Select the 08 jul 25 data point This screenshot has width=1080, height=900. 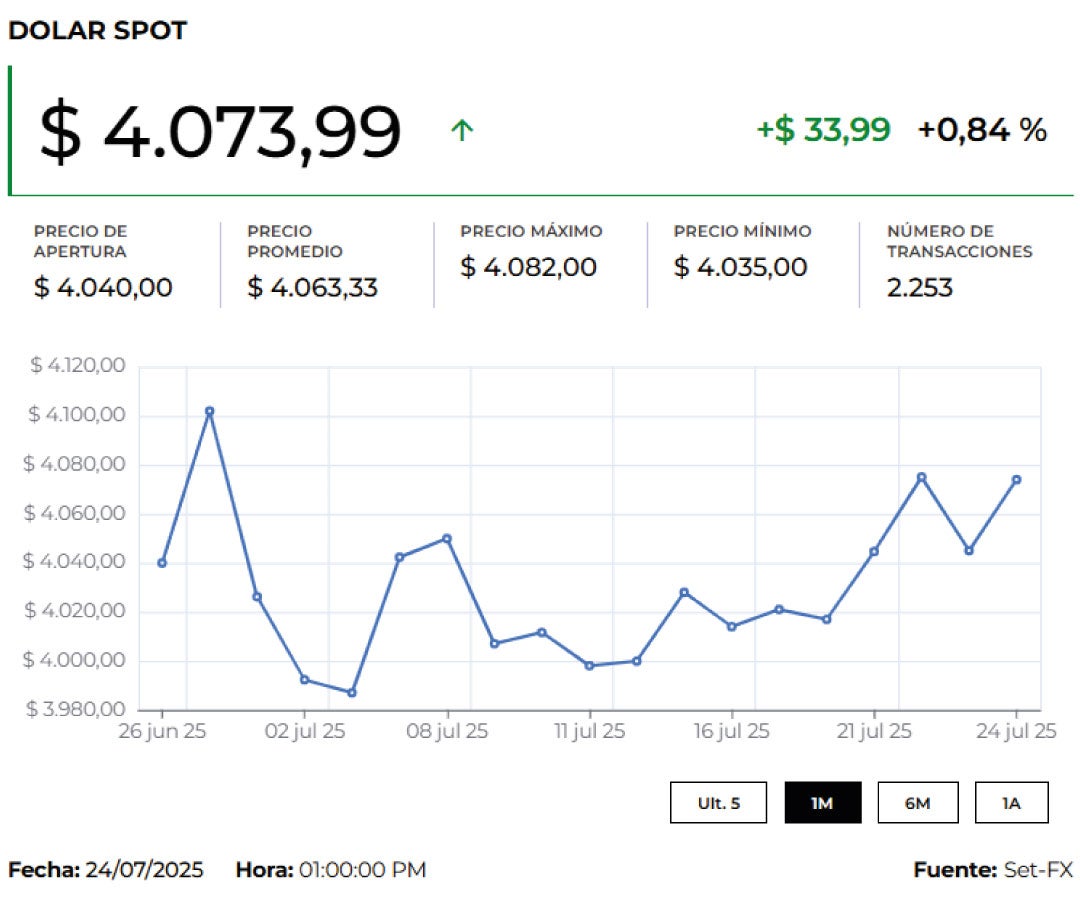[447, 538]
